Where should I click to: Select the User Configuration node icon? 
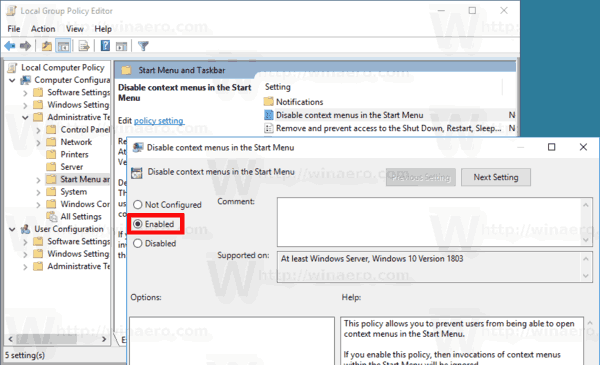[26, 229]
